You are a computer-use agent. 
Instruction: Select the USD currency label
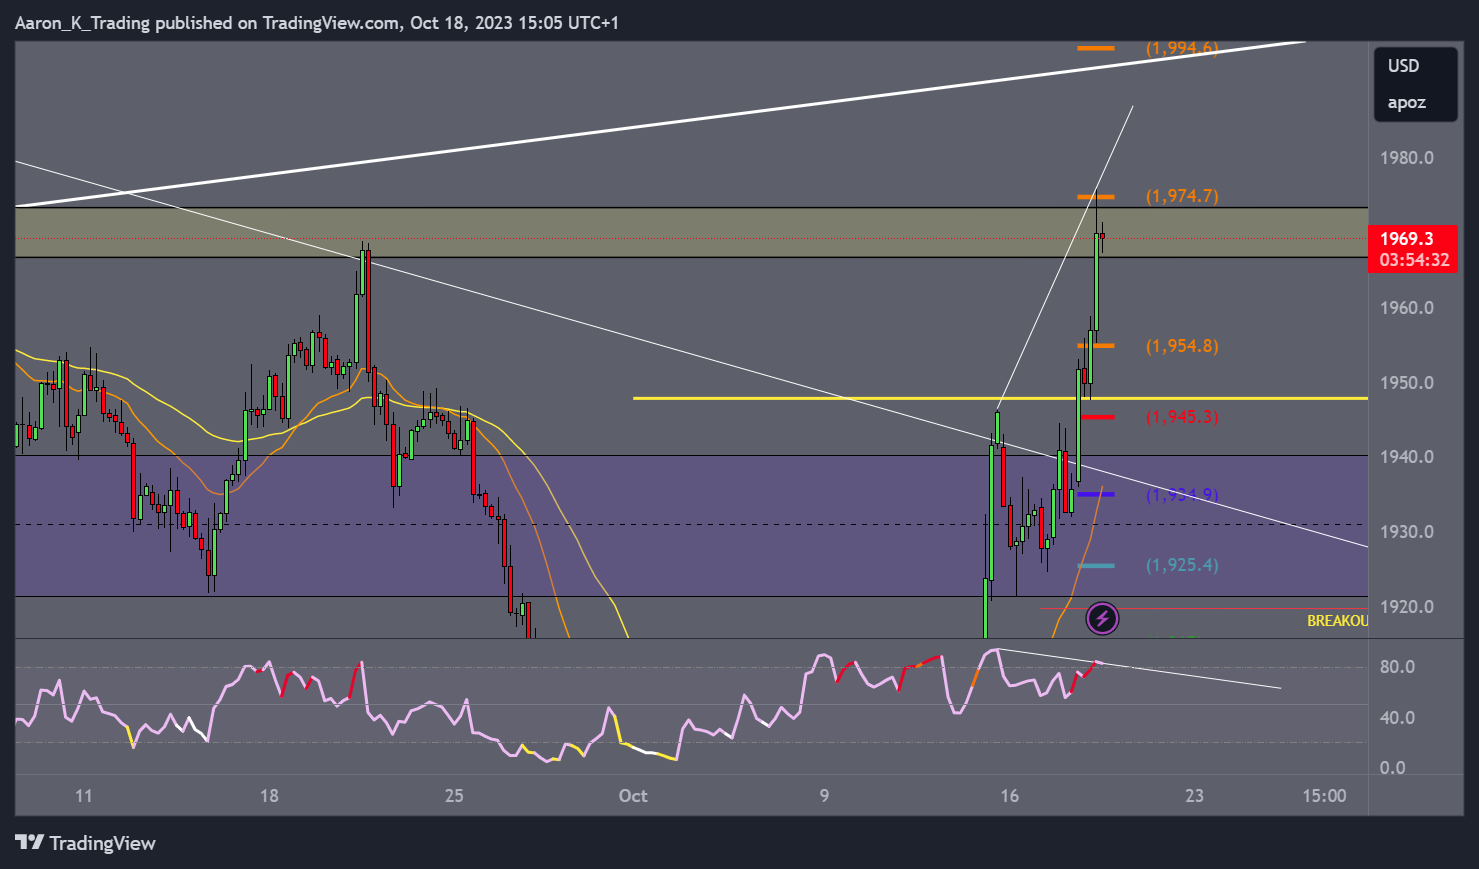(x=1403, y=66)
